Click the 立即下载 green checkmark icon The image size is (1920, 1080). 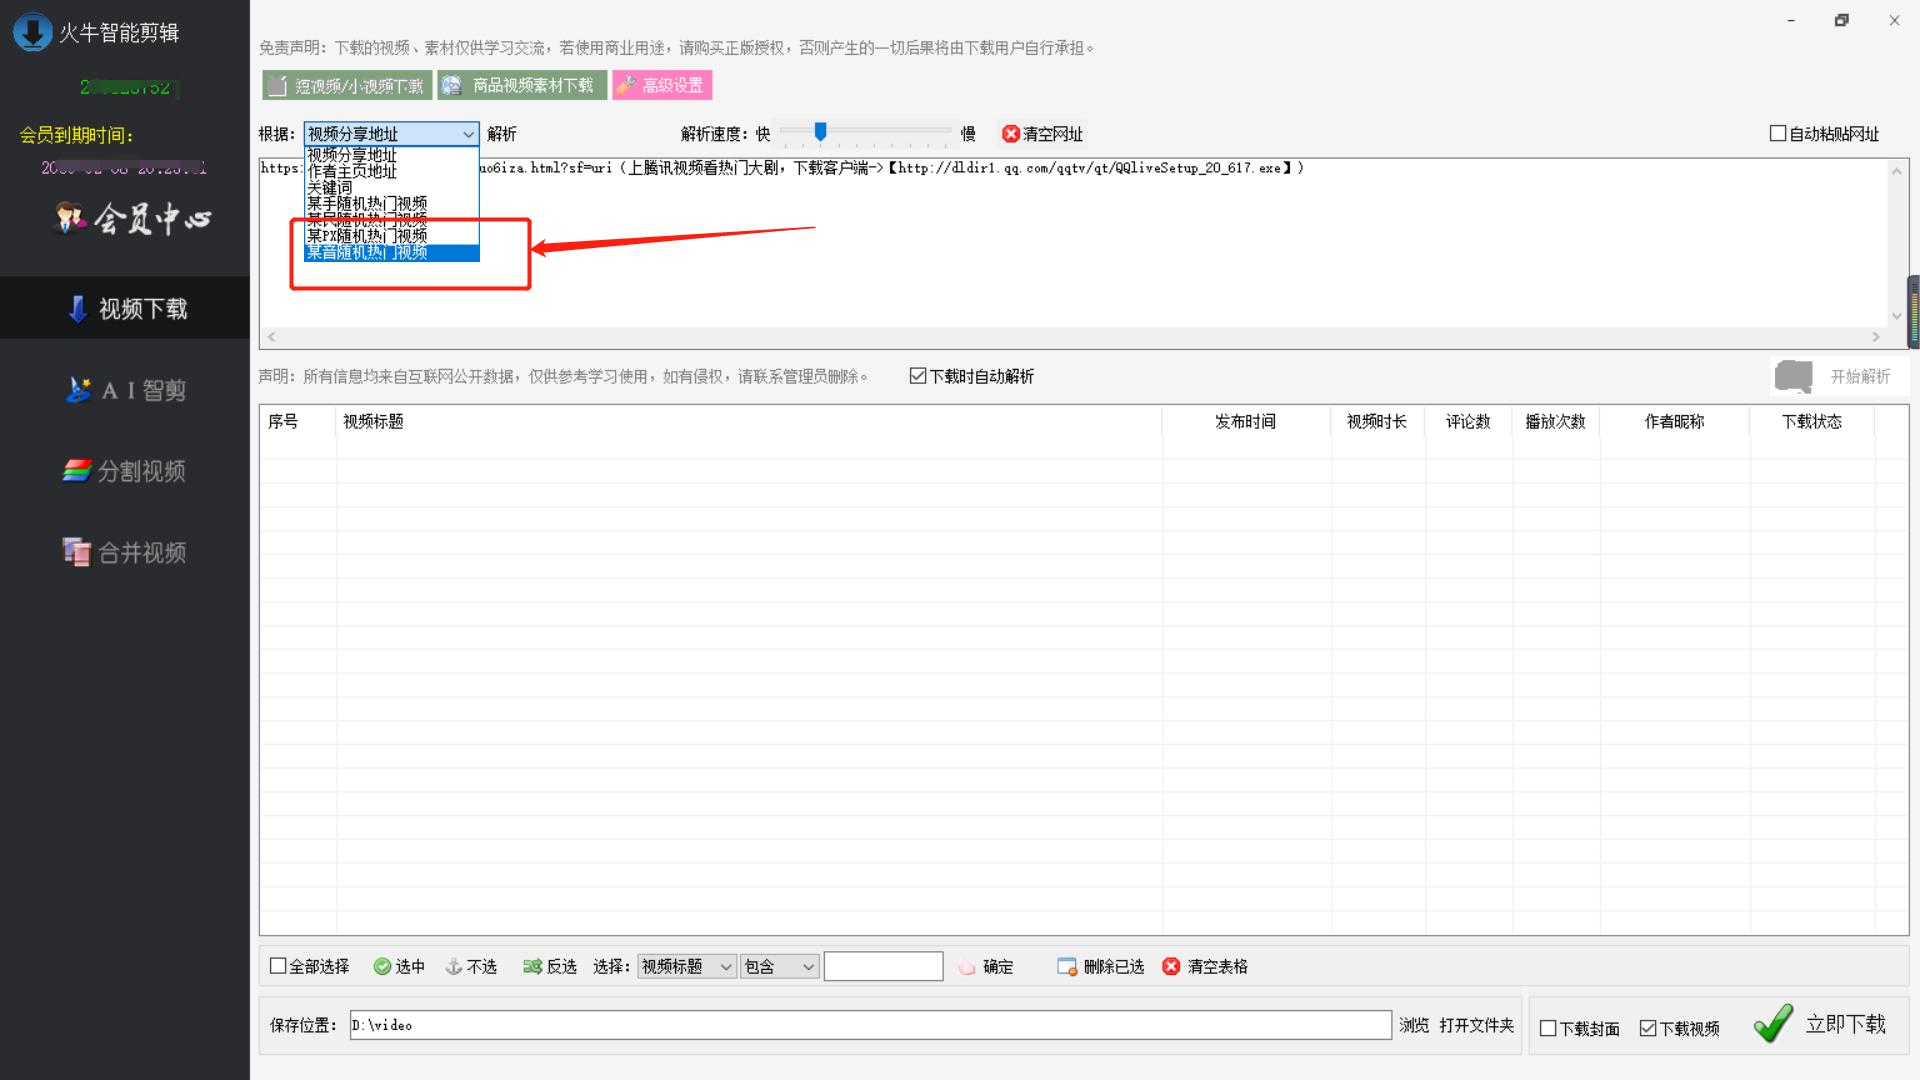pyautogui.click(x=1773, y=1024)
